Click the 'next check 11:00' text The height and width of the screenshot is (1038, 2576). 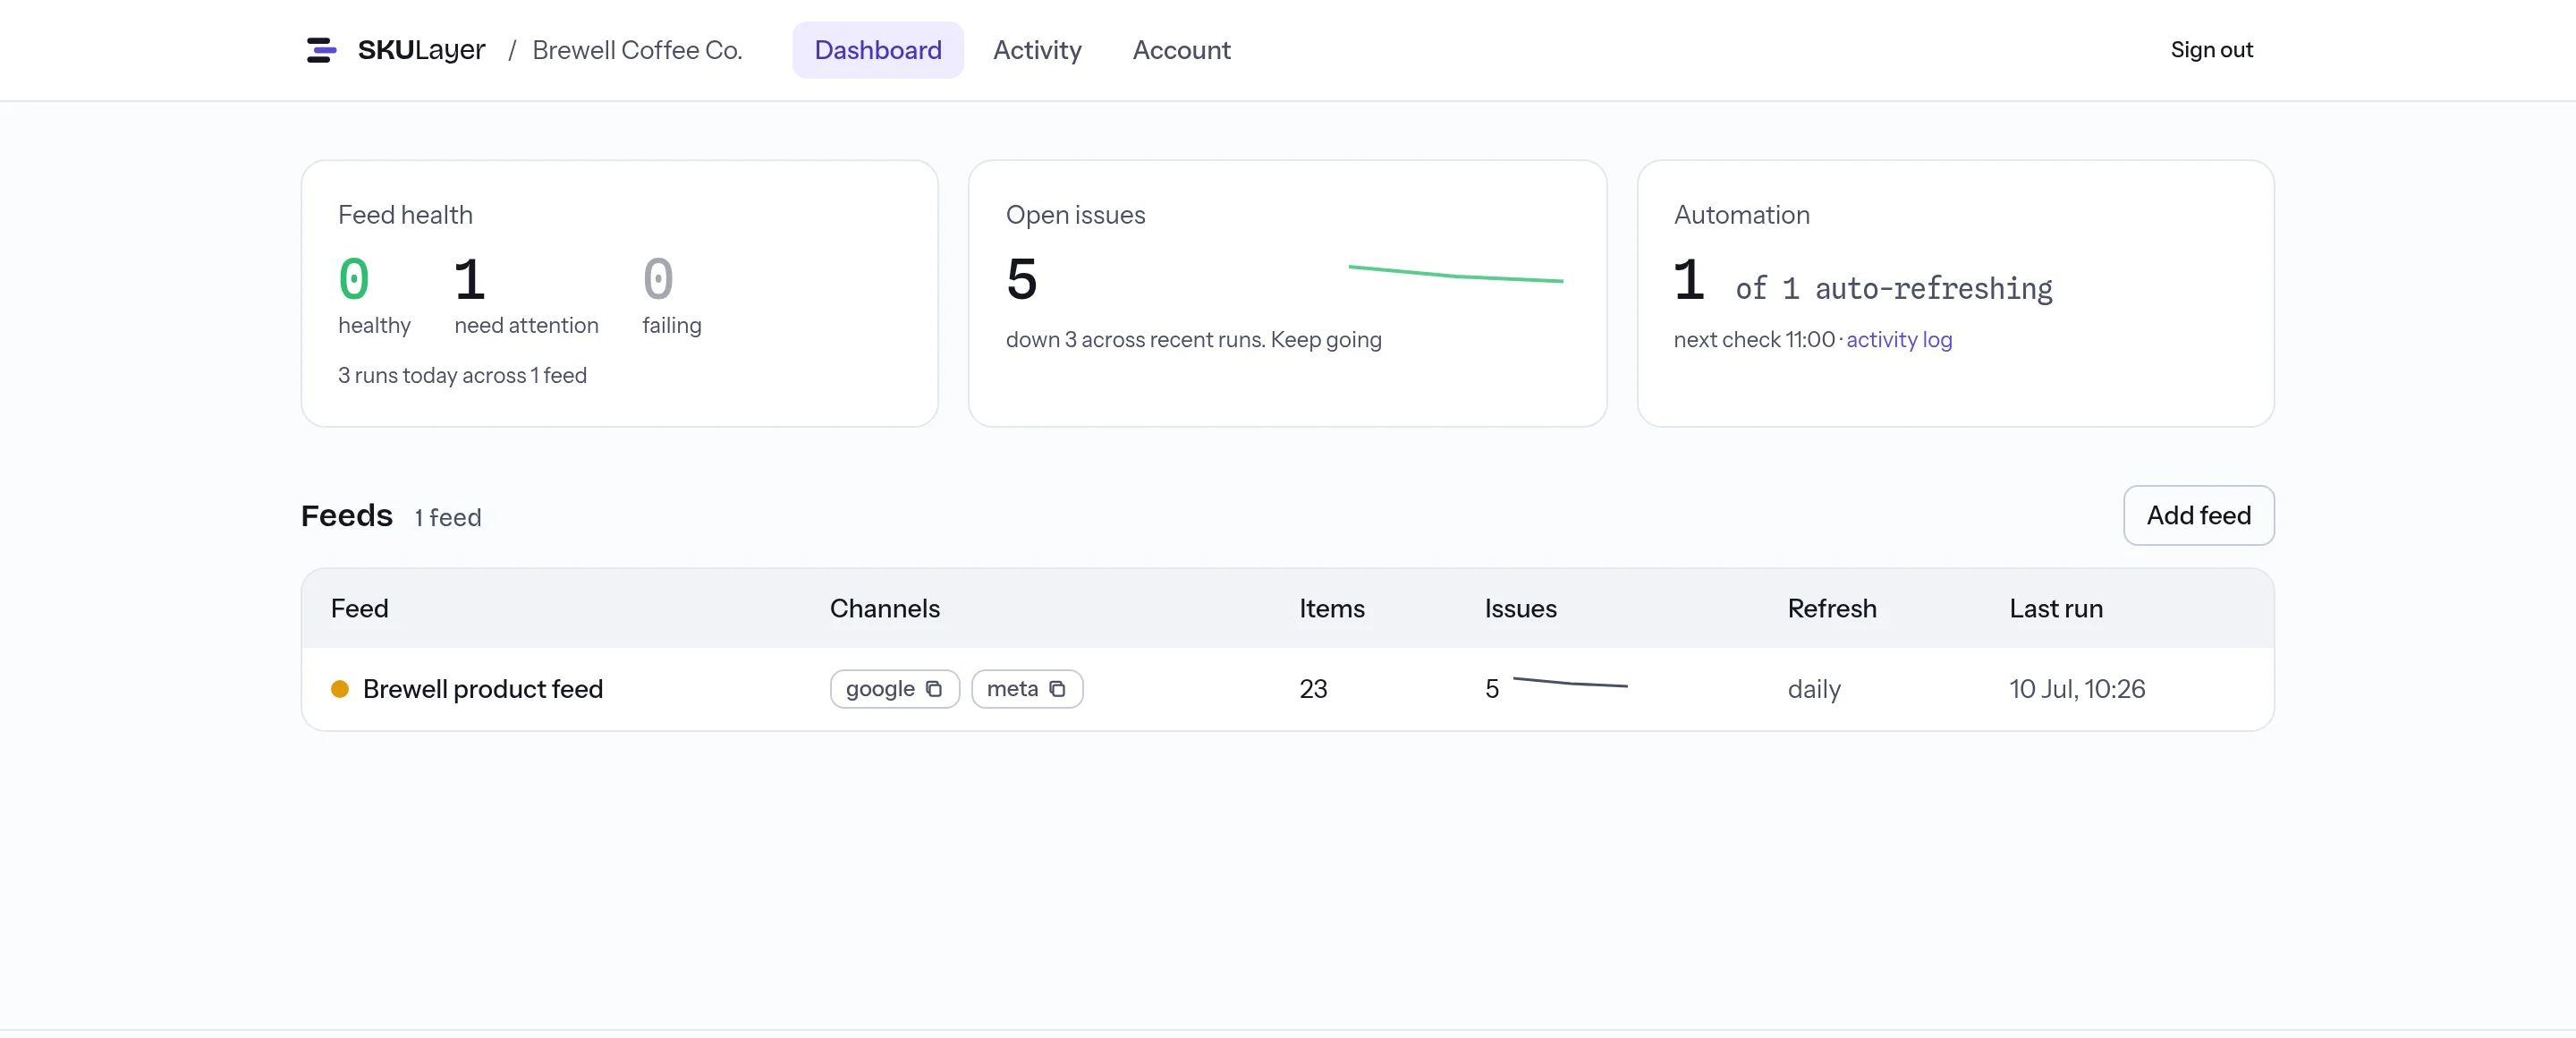pyautogui.click(x=1754, y=340)
